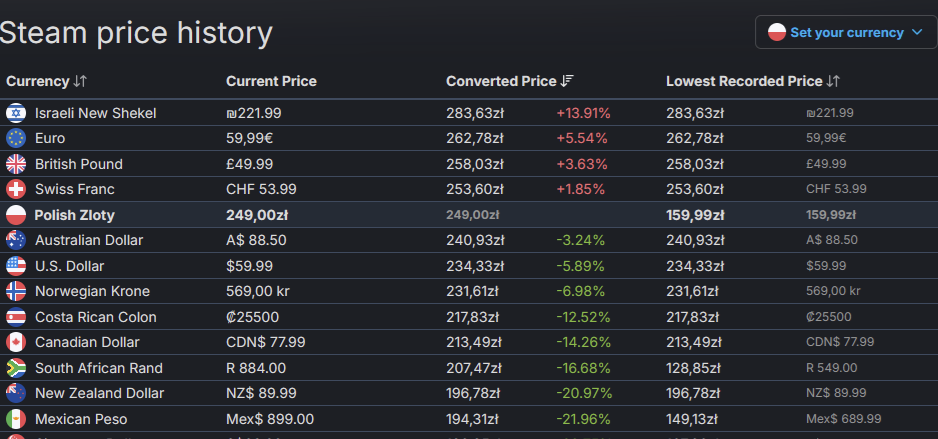Image resolution: width=938 pixels, height=439 pixels.
Task: Click the CHF 53.99 current price
Action: tap(261, 189)
